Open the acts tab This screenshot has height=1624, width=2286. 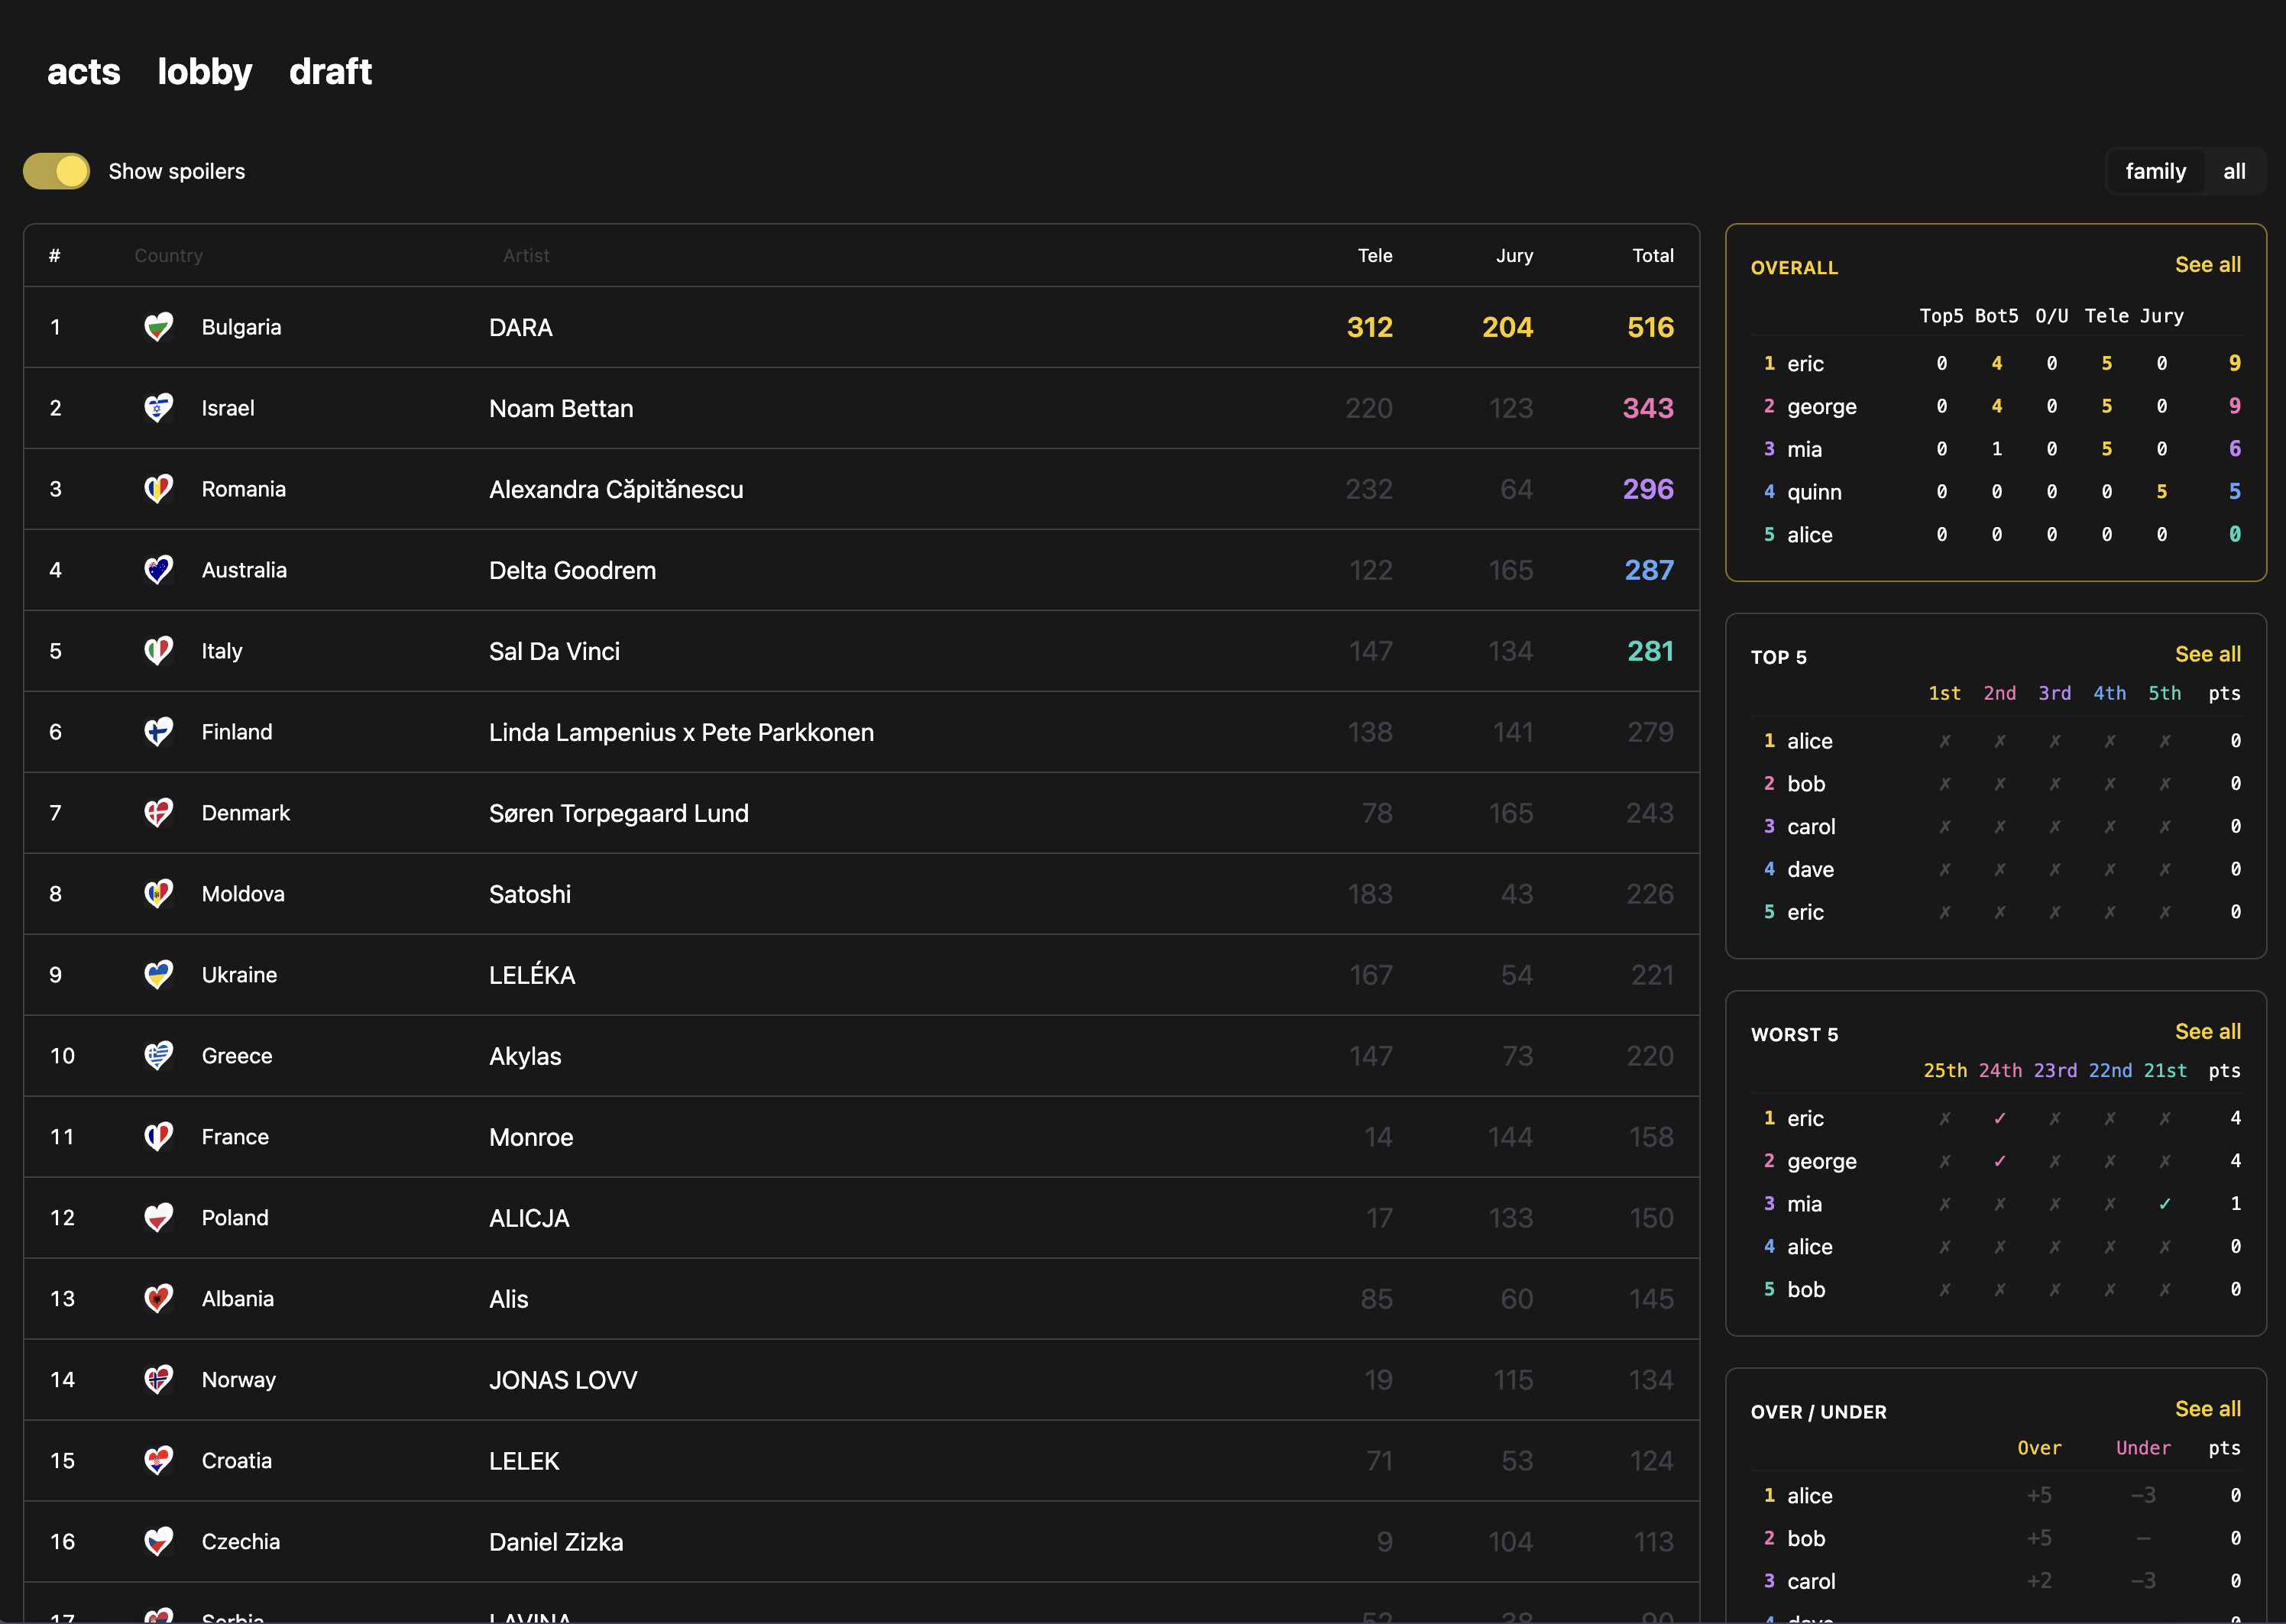click(x=84, y=72)
